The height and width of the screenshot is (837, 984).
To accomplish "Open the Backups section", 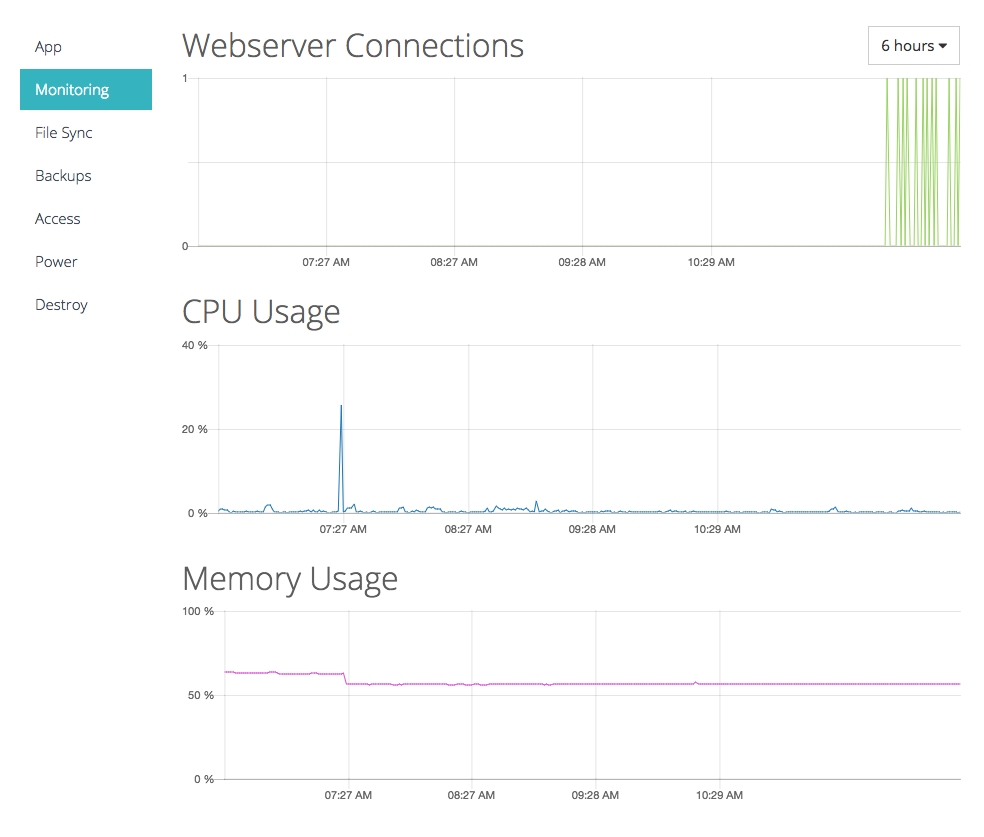I will click(63, 176).
